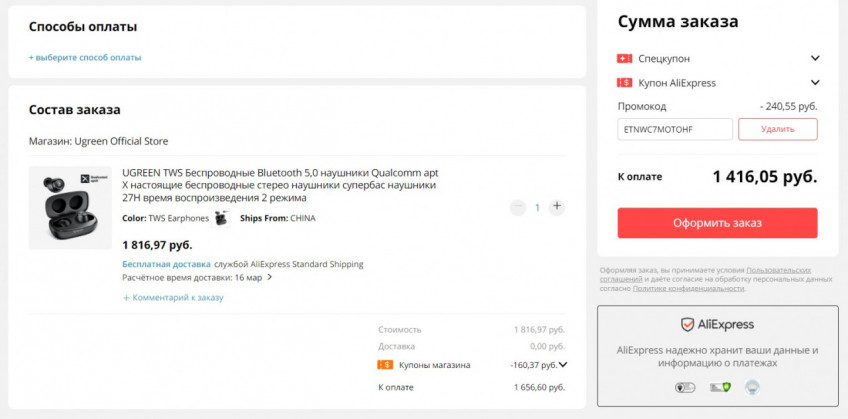
Task: Open the UGREEN earphones product thumbnail
Action: [x=70, y=207]
